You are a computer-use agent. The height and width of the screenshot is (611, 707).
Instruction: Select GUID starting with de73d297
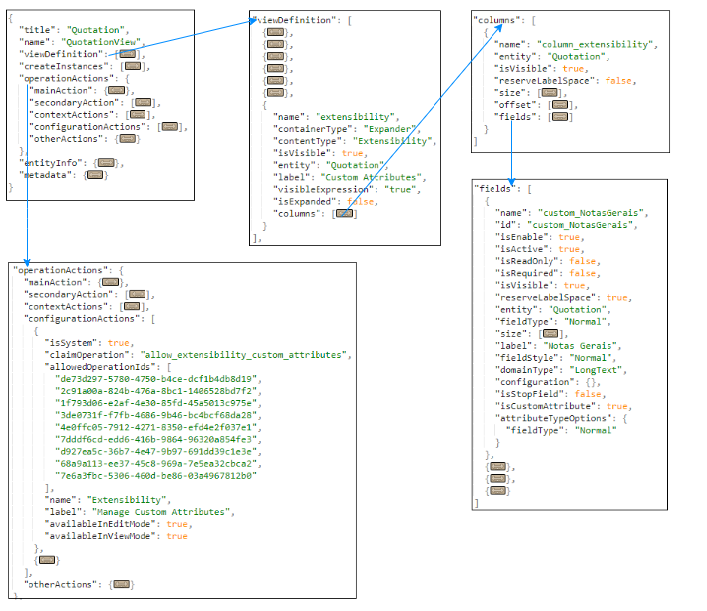tap(156, 379)
